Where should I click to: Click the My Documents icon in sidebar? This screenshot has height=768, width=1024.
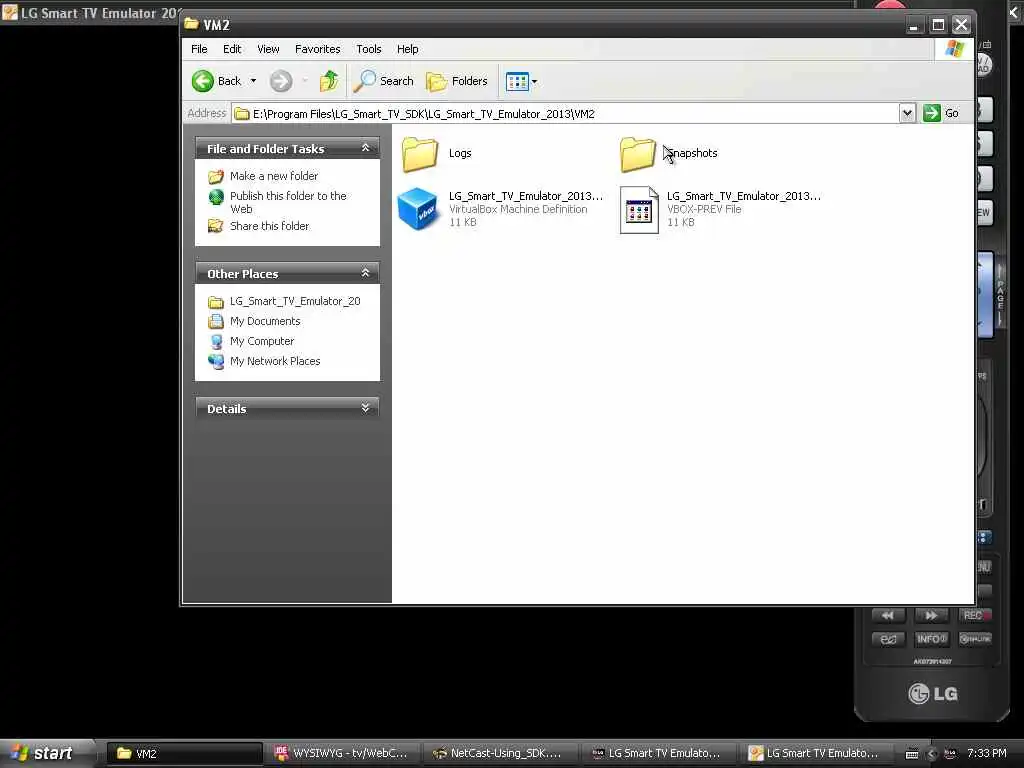point(216,321)
